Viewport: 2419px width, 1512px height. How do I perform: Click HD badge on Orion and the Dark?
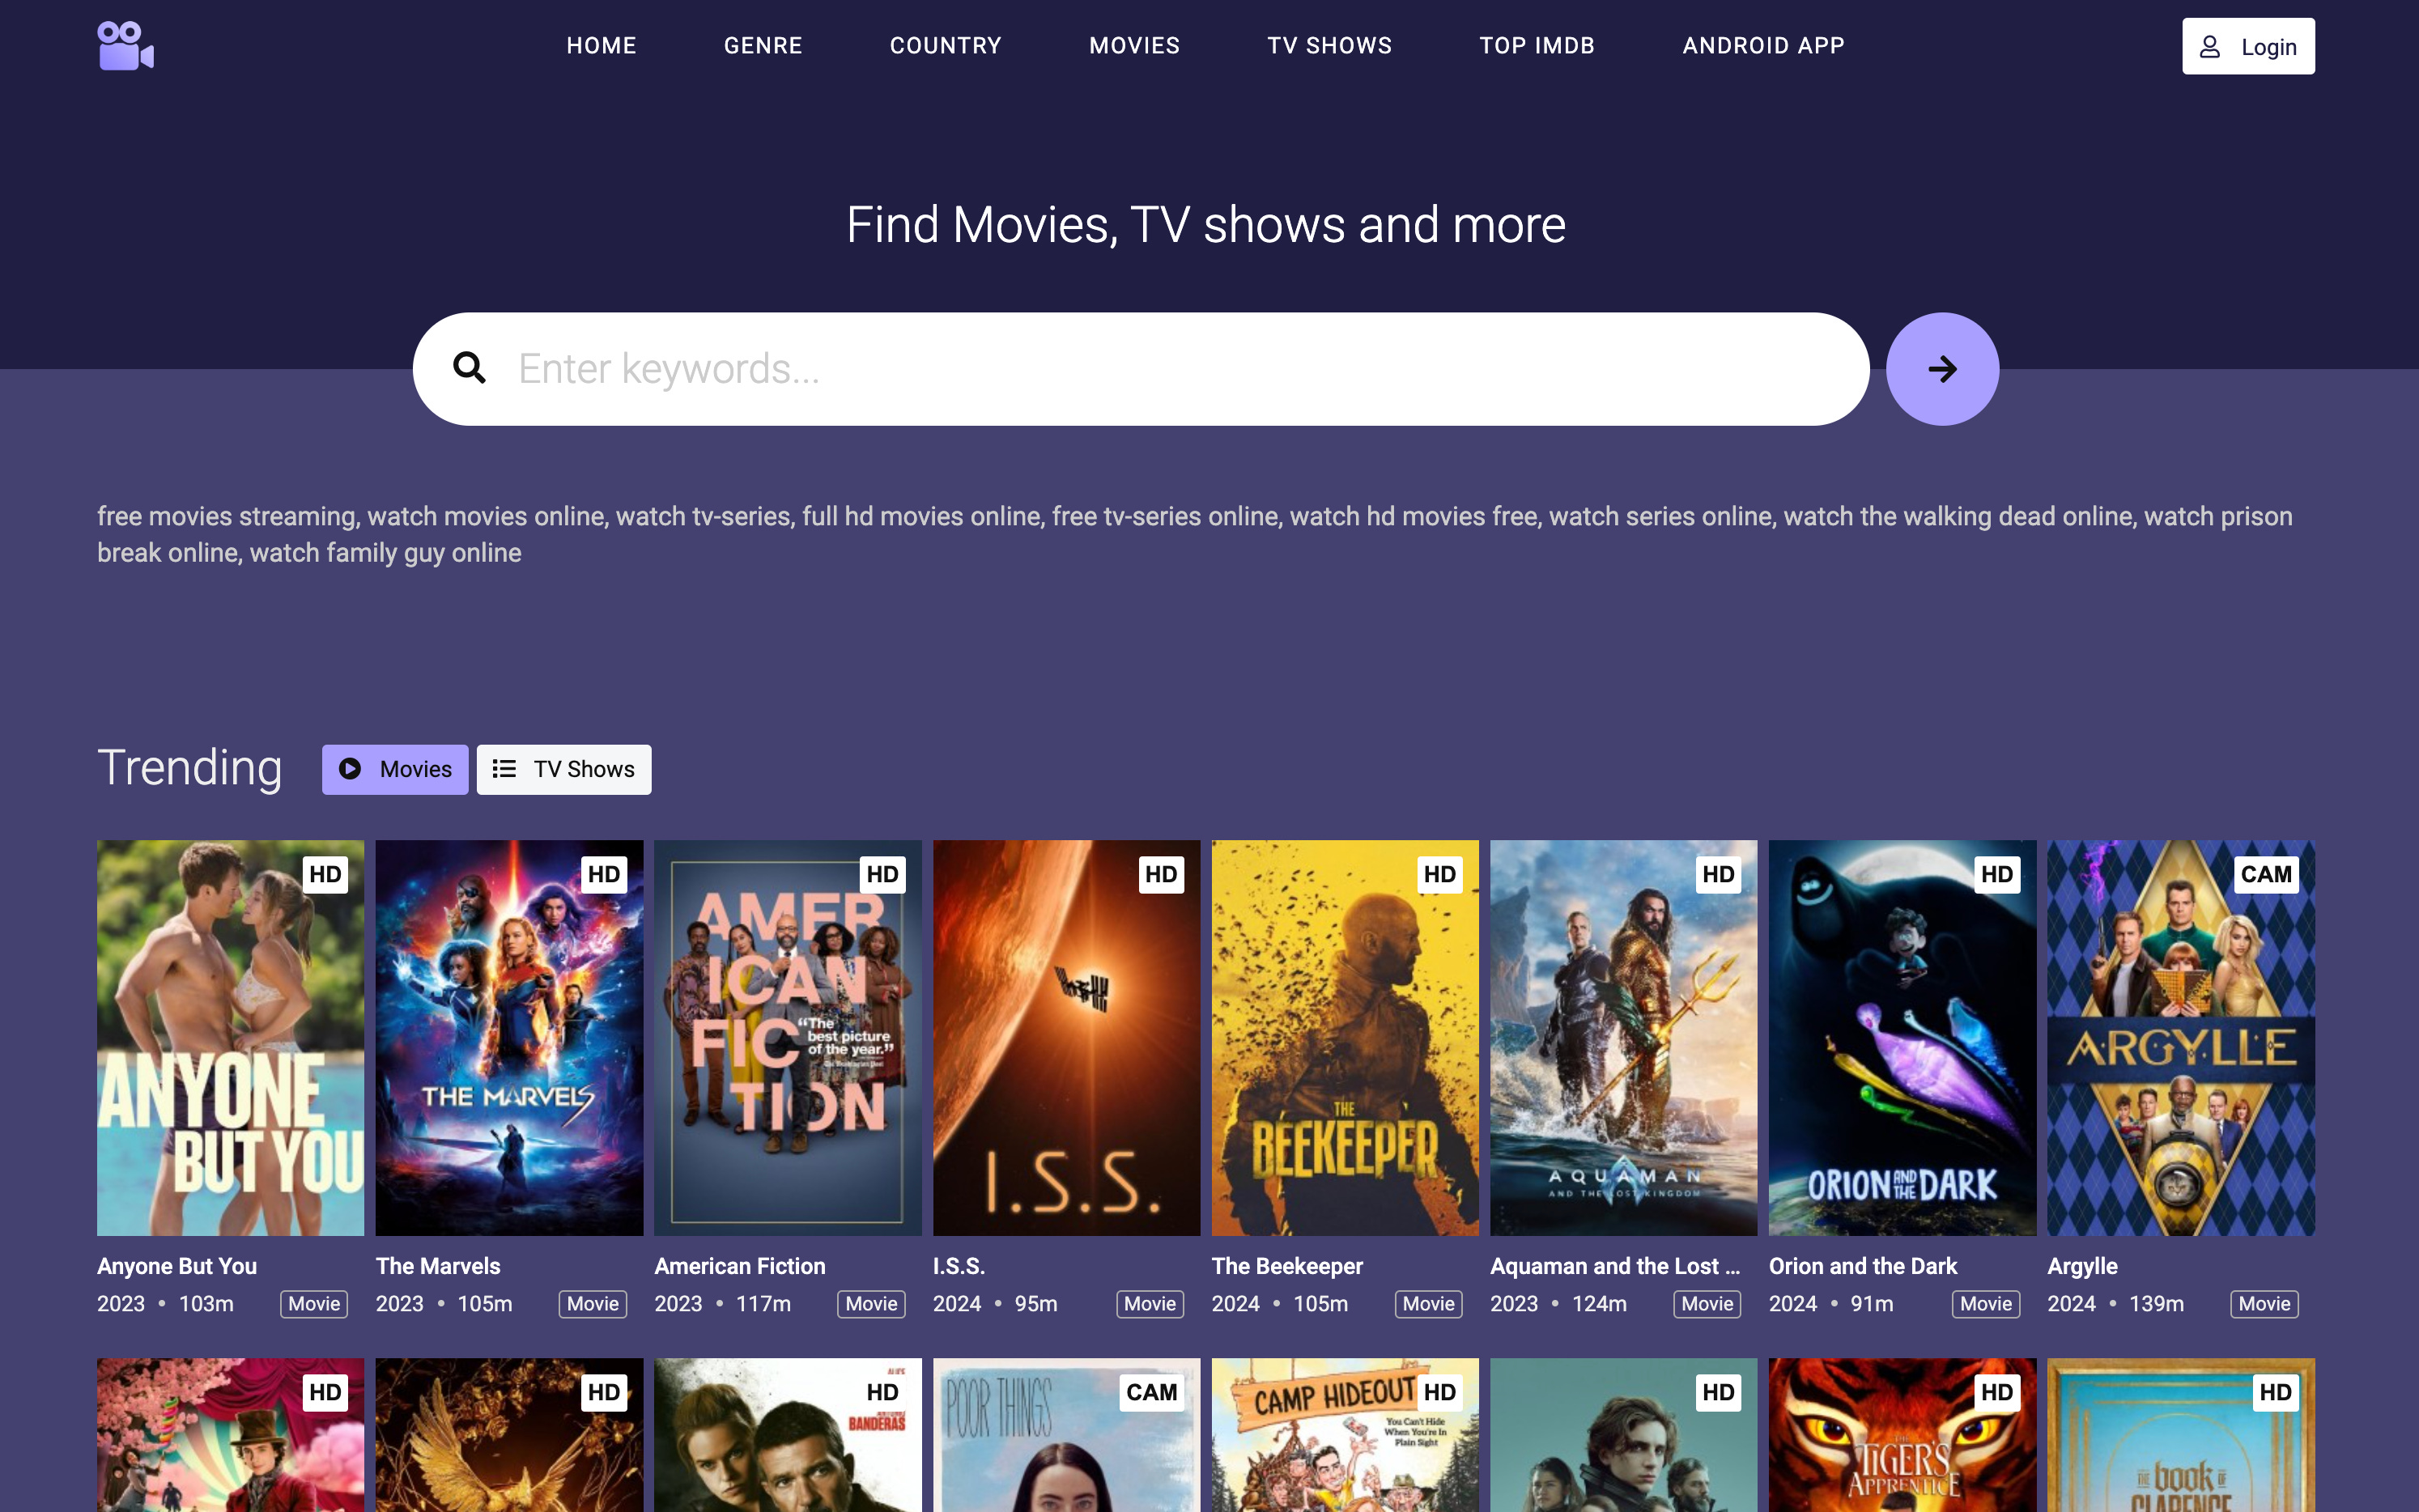pyautogui.click(x=1997, y=874)
